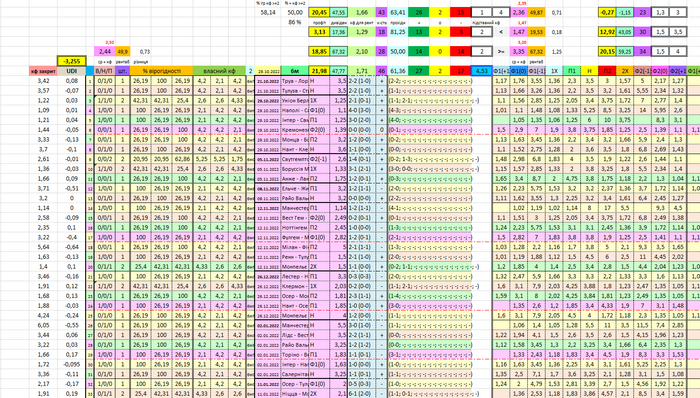Select the '6-1 (2-0)' score cell

[x=361, y=394]
